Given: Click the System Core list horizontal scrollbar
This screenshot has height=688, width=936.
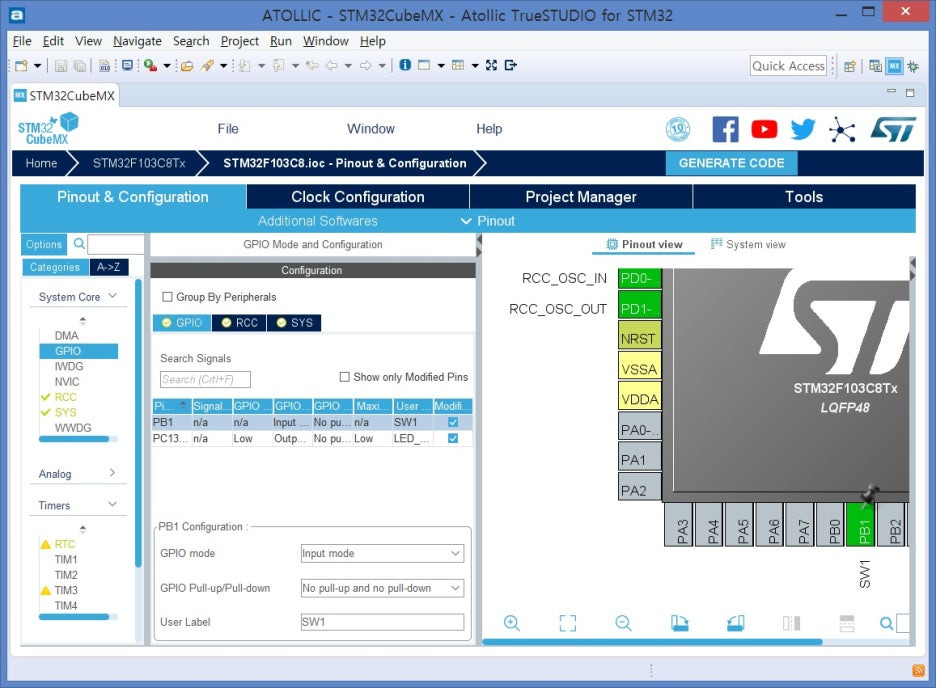Looking at the screenshot, I should 74,439.
